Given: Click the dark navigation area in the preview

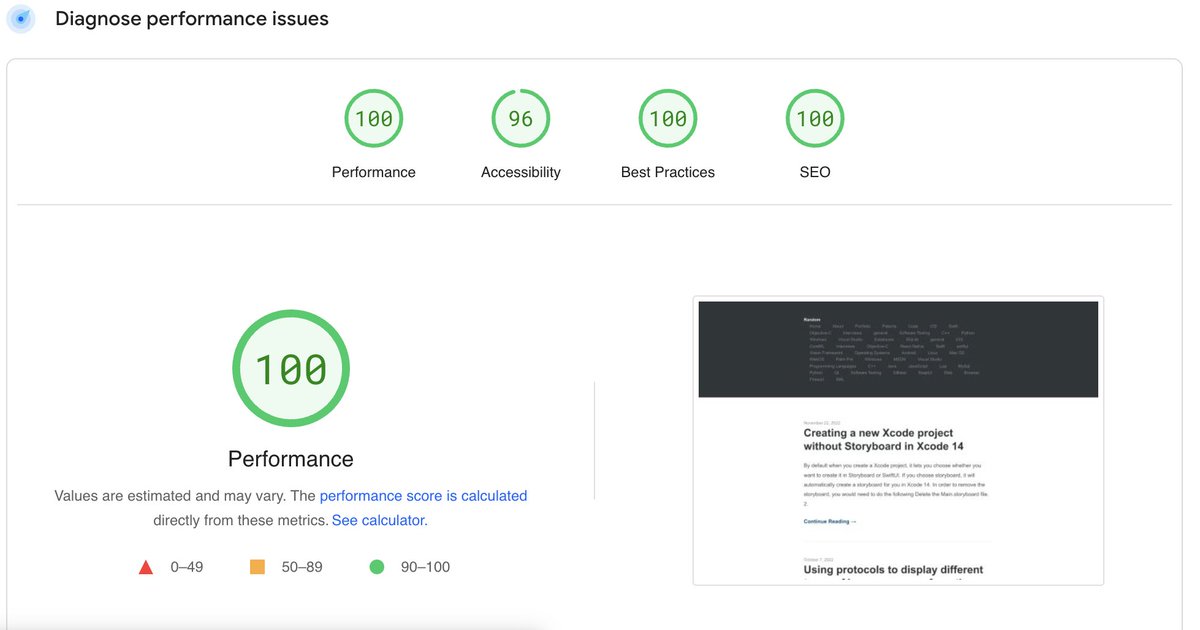Looking at the screenshot, I should pyautogui.click(x=897, y=349).
